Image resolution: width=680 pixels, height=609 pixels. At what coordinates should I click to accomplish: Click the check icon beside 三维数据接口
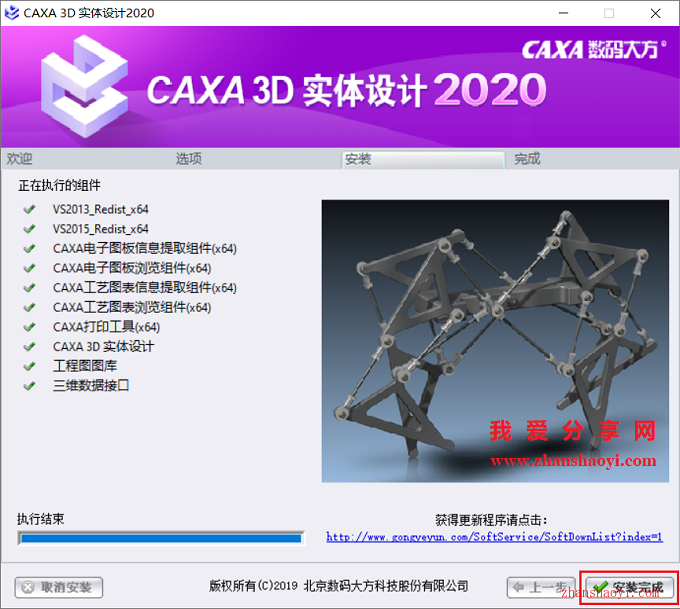29,386
